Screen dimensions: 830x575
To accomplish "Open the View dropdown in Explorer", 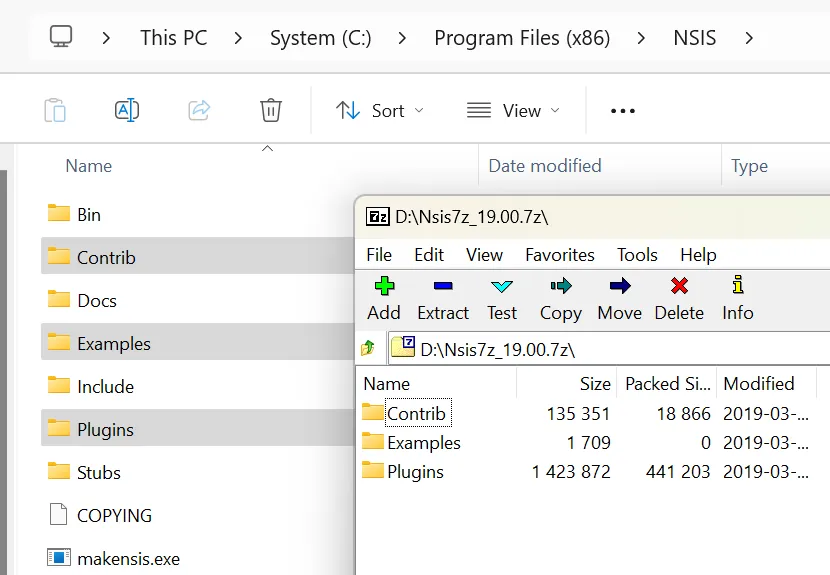I will [514, 110].
